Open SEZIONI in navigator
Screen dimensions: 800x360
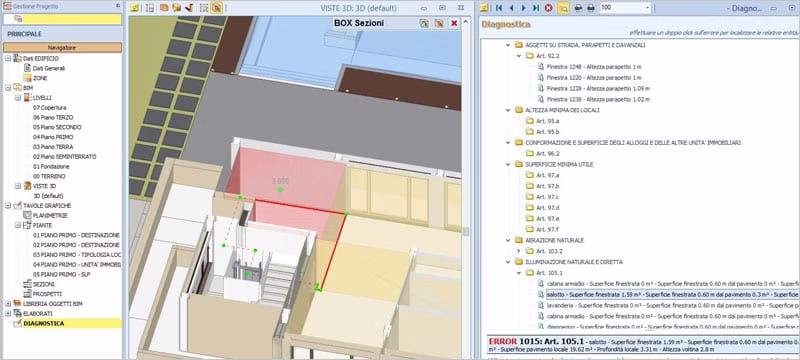(43, 284)
